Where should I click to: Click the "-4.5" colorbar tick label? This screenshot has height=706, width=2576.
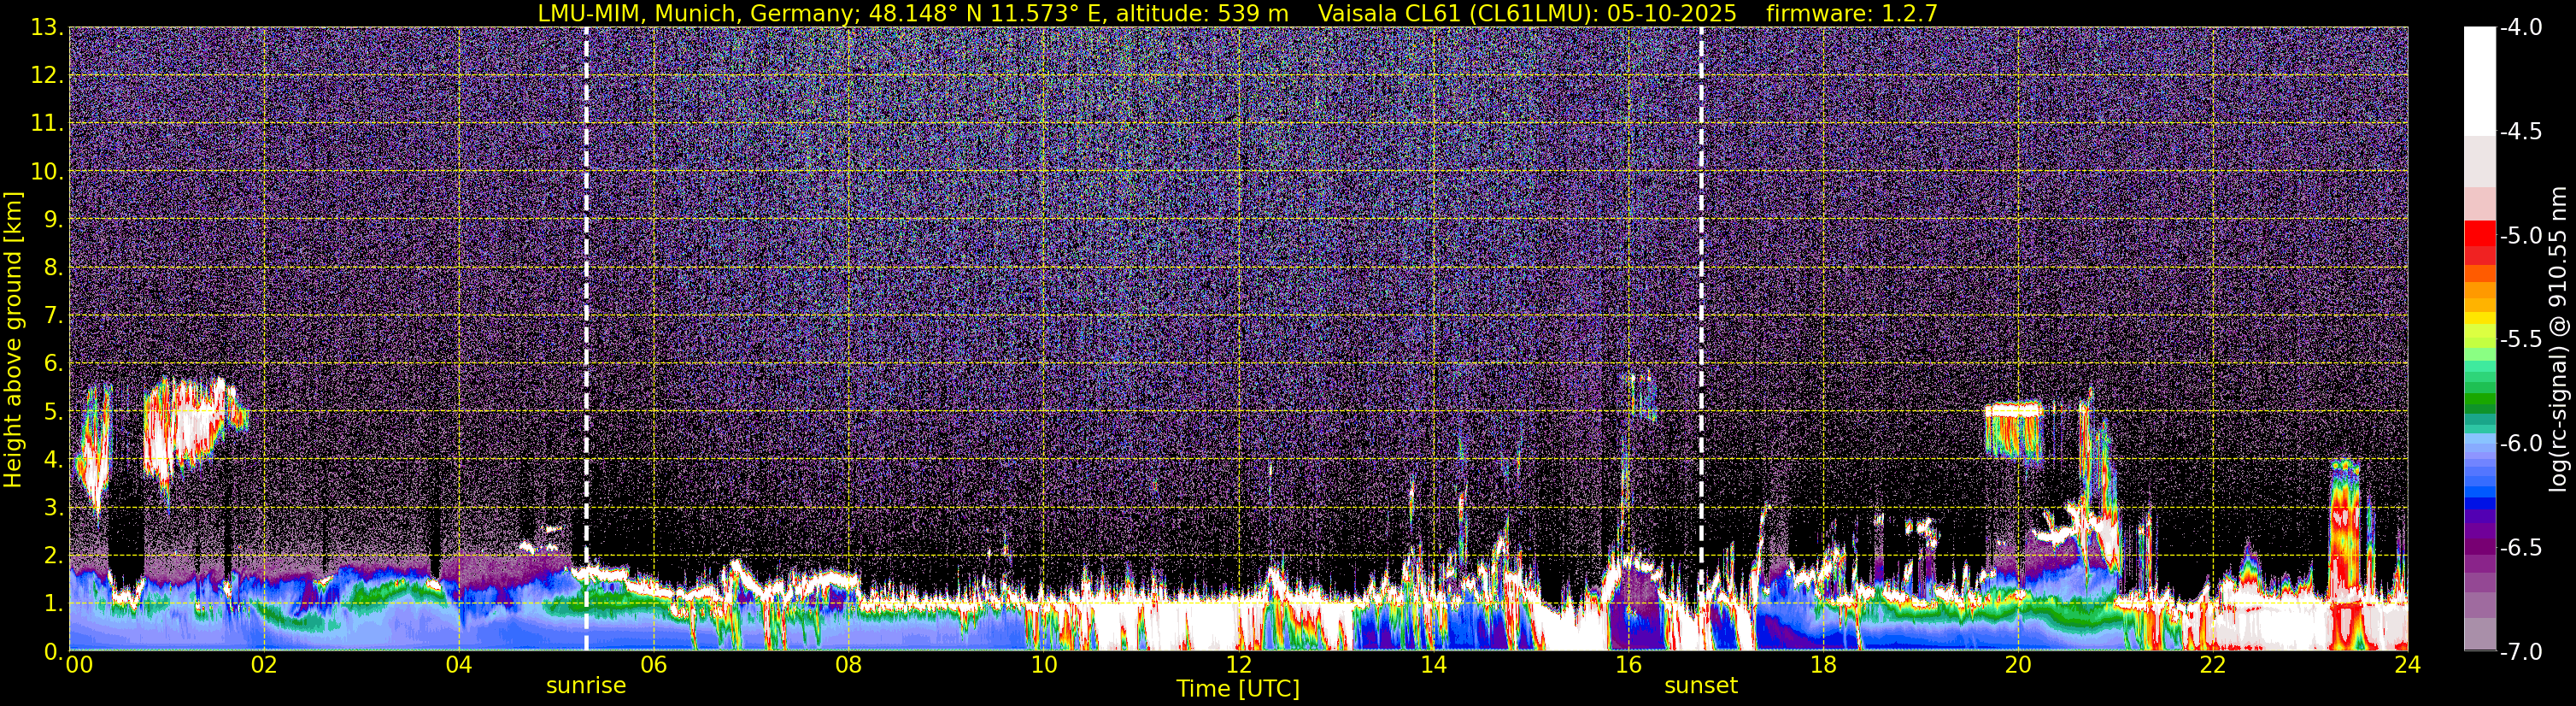[2520, 131]
